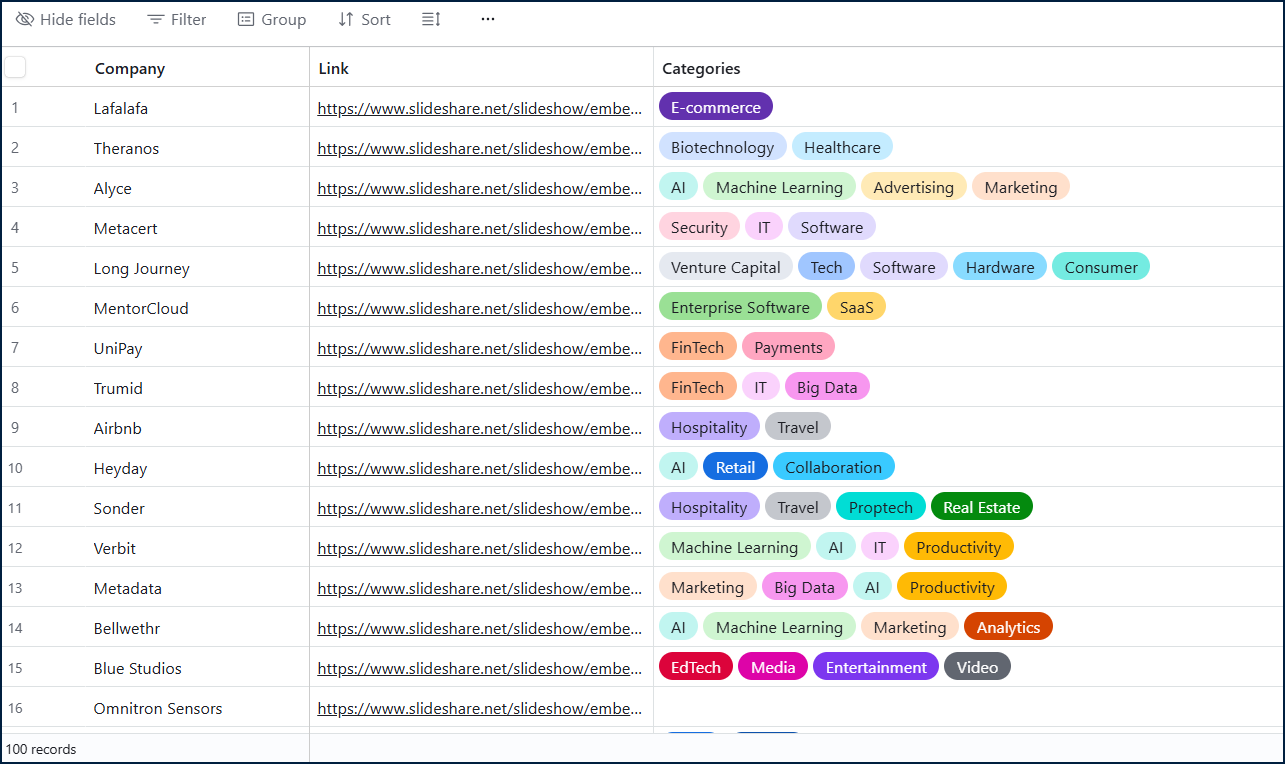
Task: Click the E-commerce tag for Lafalafa
Action: (x=716, y=107)
